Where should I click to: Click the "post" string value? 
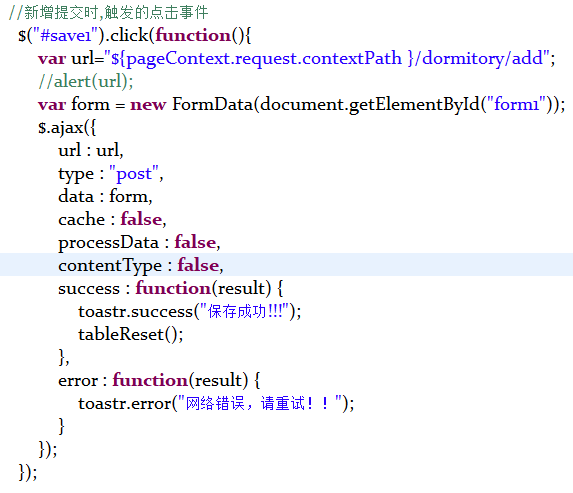[x=134, y=173]
